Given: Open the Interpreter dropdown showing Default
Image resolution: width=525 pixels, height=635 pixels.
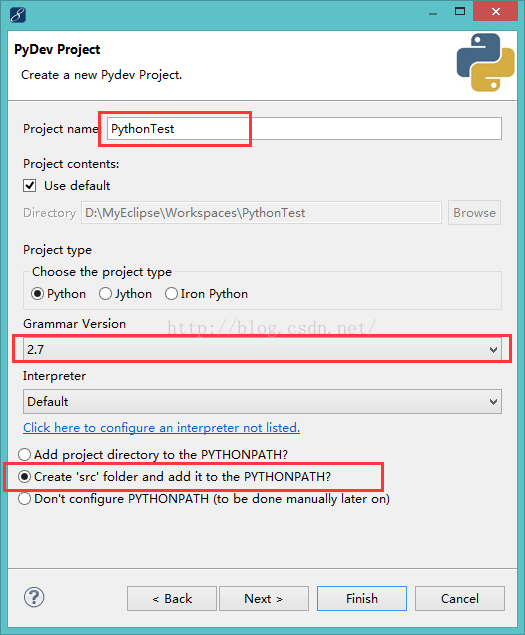Looking at the screenshot, I should point(262,401).
